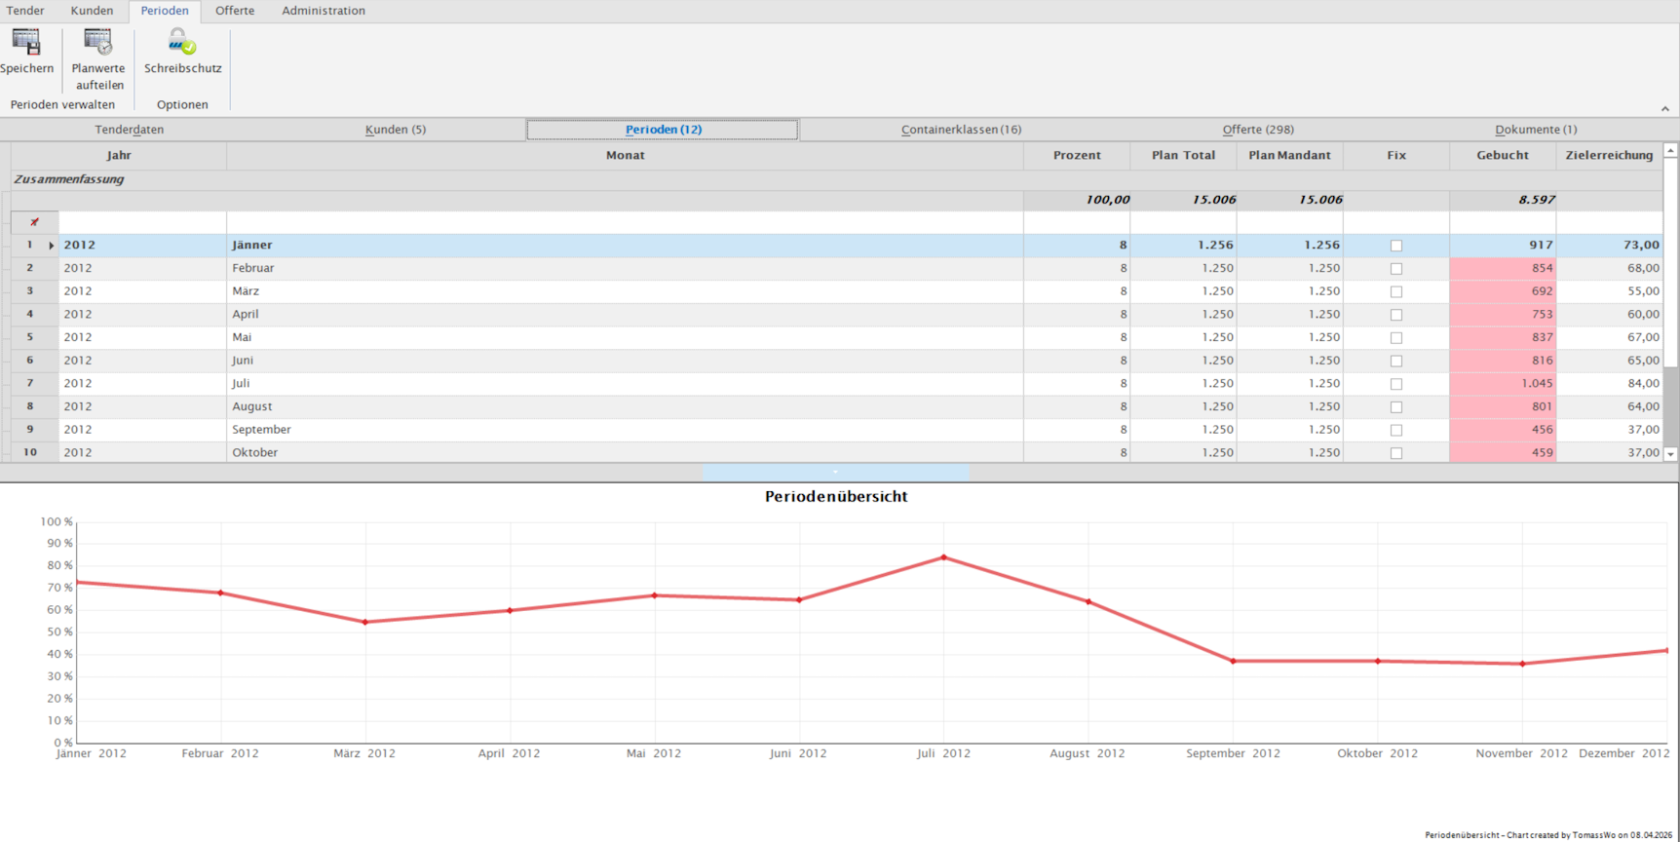1680x842 pixels.
Task: Check the Fix checkbox for August
Action: click(x=1396, y=407)
